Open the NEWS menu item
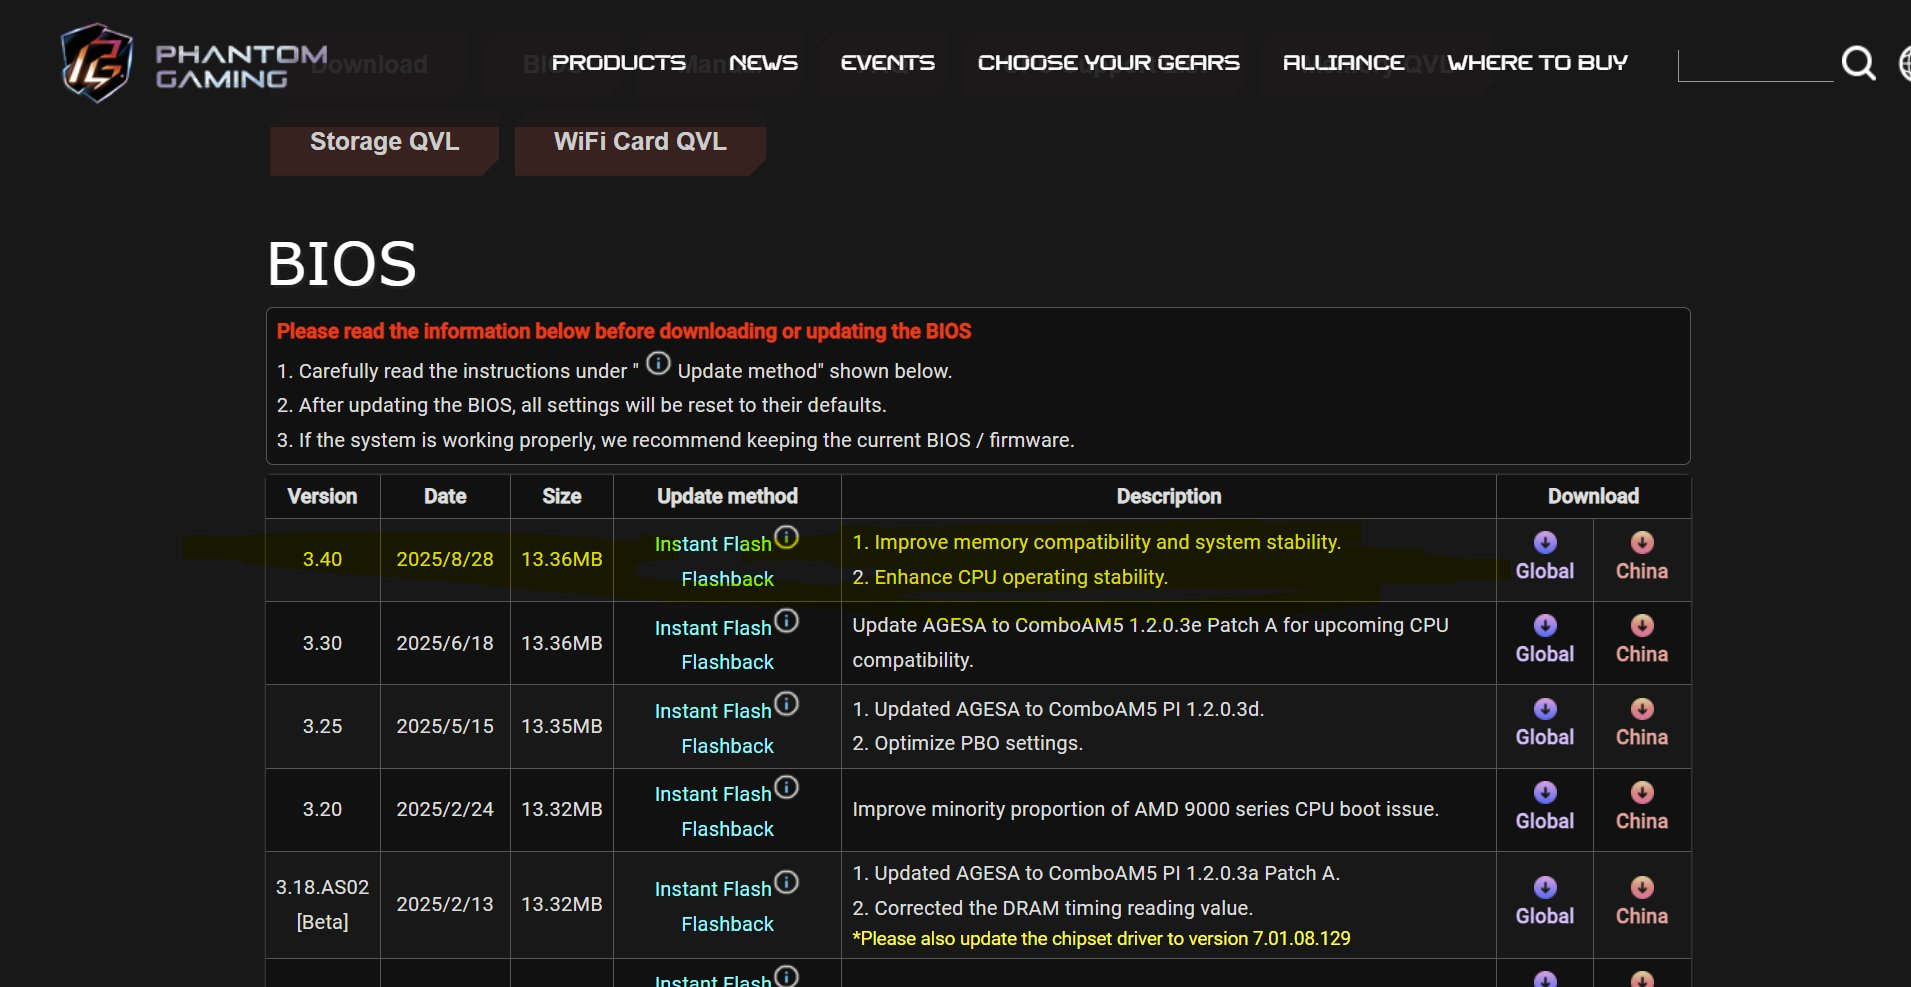This screenshot has height=987, width=1911. (x=763, y=63)
